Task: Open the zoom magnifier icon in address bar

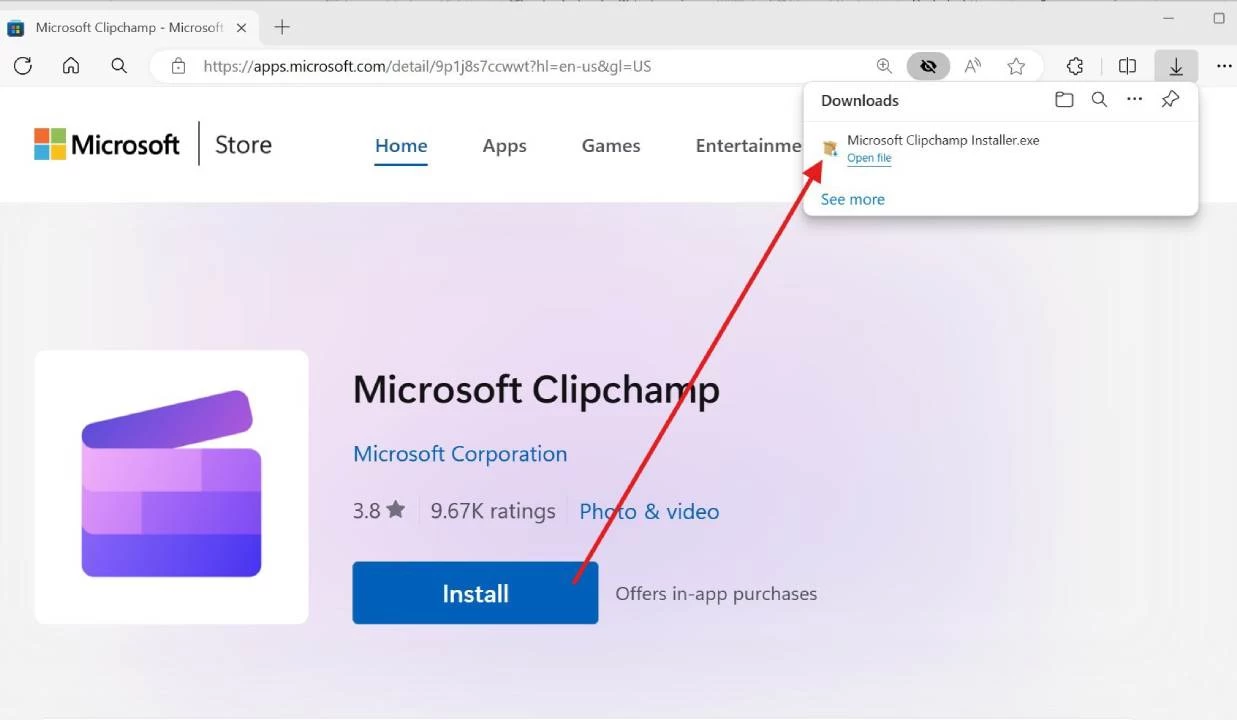Action: tap(884, 66)
